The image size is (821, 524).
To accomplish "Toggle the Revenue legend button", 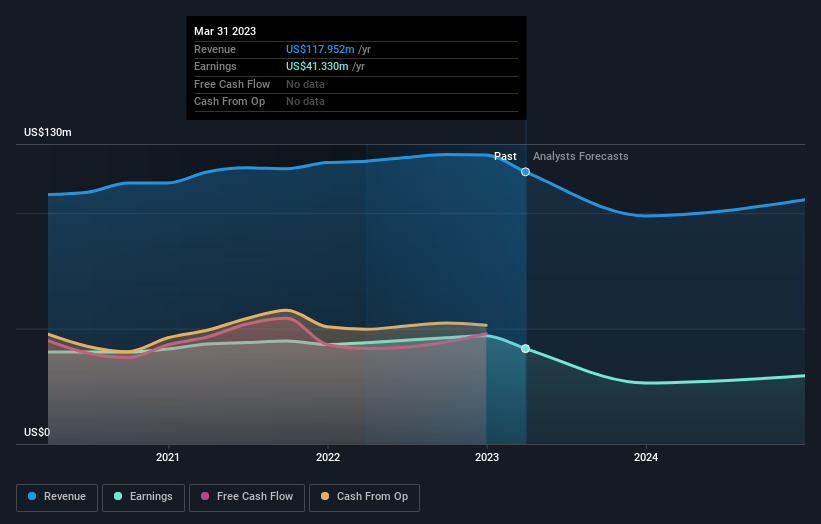I will pos(57,497).
